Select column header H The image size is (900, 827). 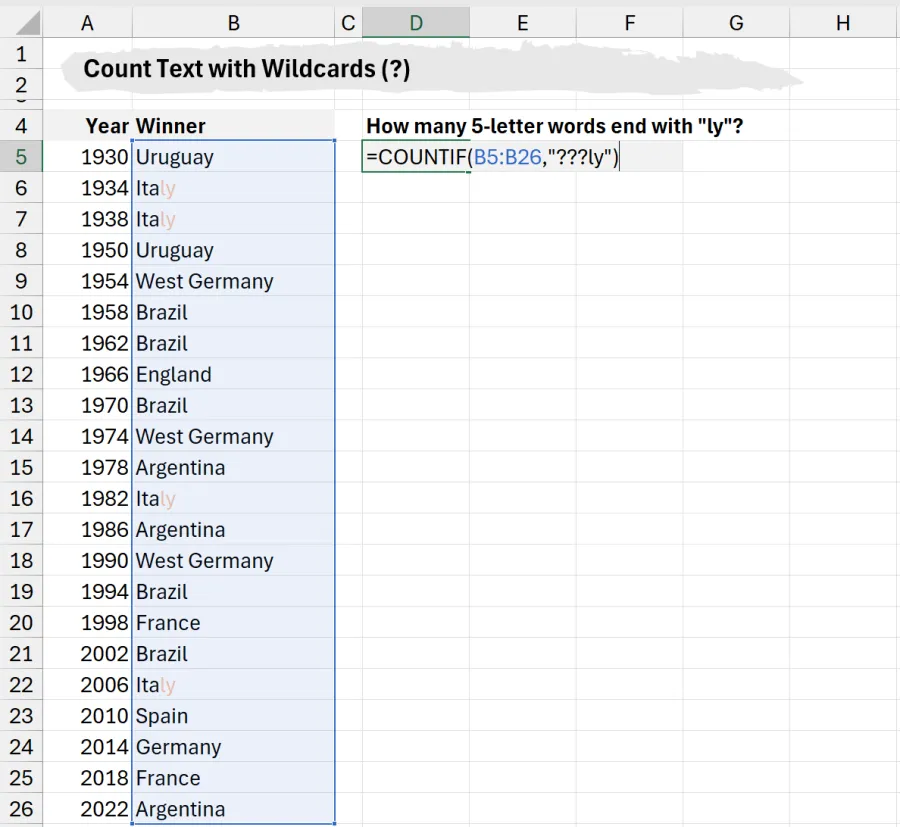point(842,21)
